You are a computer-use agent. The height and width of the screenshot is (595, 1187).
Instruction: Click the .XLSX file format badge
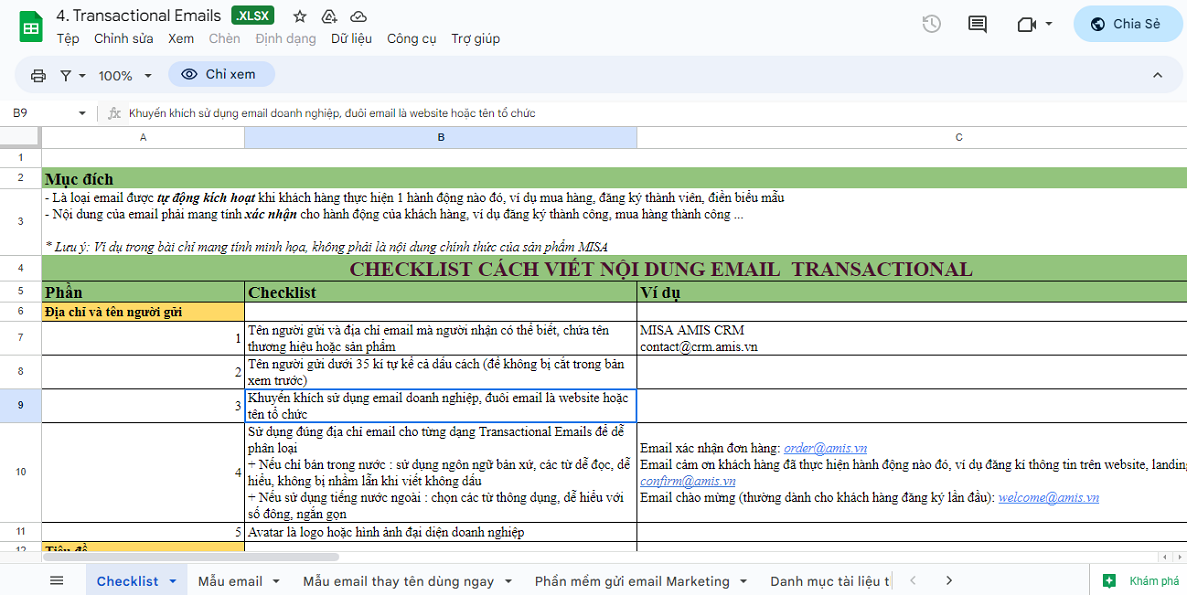[x=253, y=16]
